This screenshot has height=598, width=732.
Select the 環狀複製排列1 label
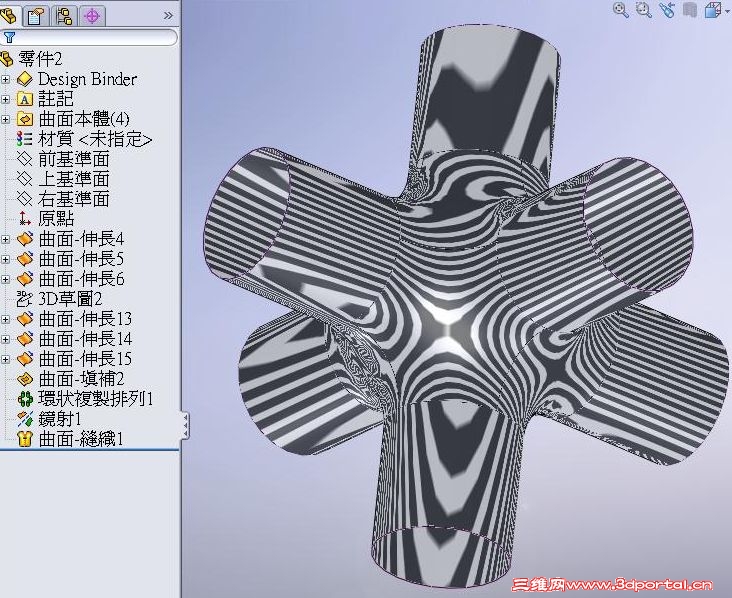click(x=96, y=399)
